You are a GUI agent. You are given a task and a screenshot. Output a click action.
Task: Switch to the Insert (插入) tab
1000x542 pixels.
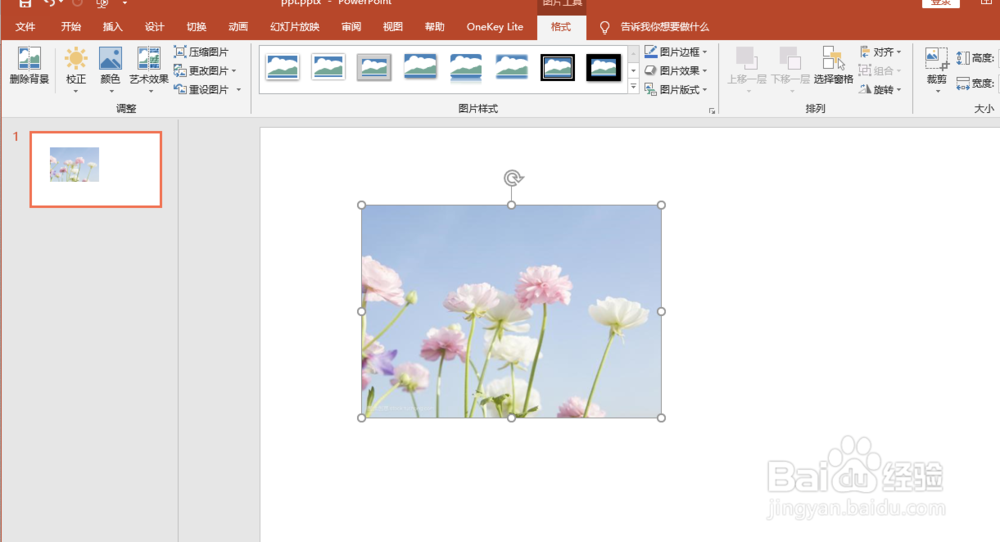(112, 27)
